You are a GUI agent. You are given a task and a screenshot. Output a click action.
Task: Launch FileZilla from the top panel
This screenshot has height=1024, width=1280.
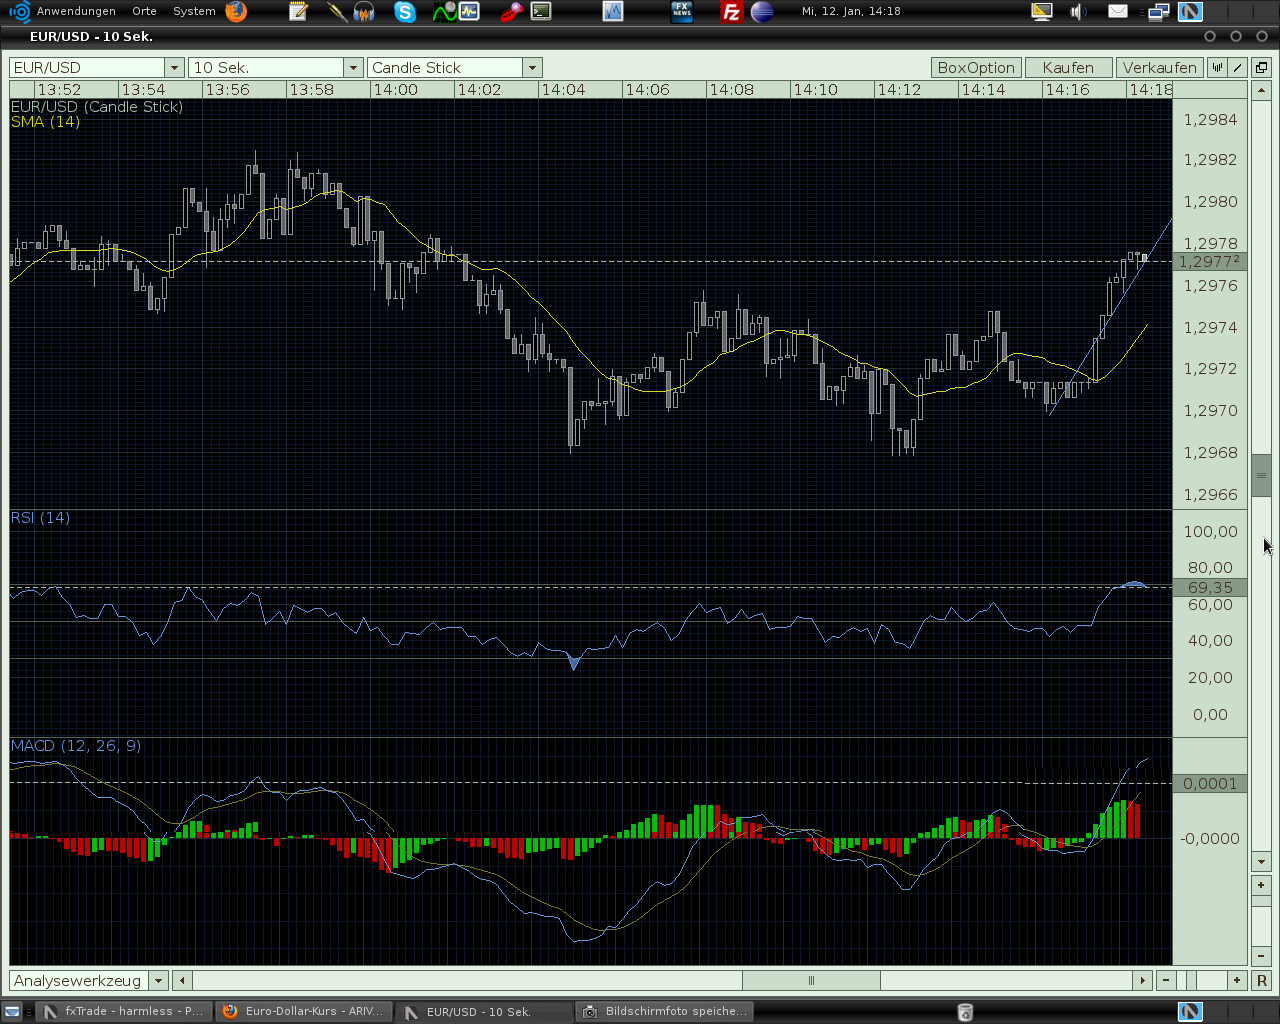pyautogui.click(x=732, y=12)
